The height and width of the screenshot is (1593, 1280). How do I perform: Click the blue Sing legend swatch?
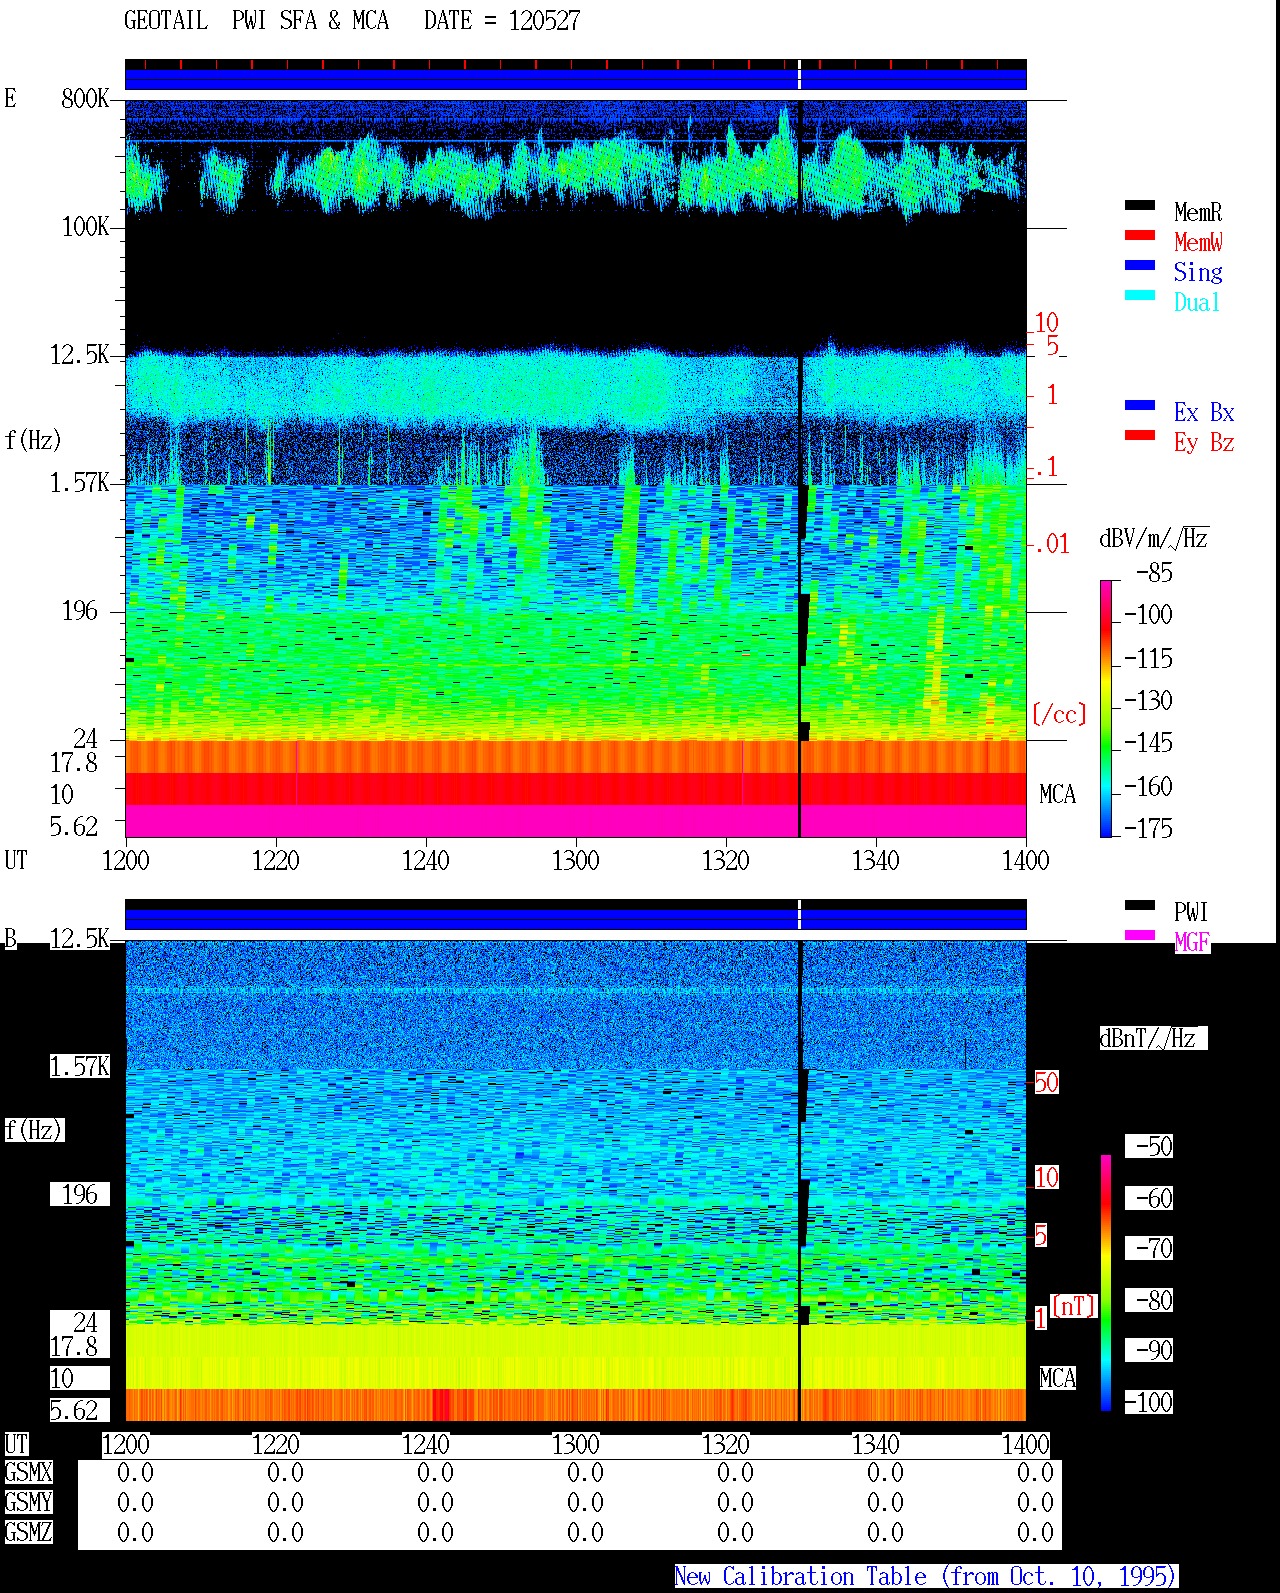1139,265
